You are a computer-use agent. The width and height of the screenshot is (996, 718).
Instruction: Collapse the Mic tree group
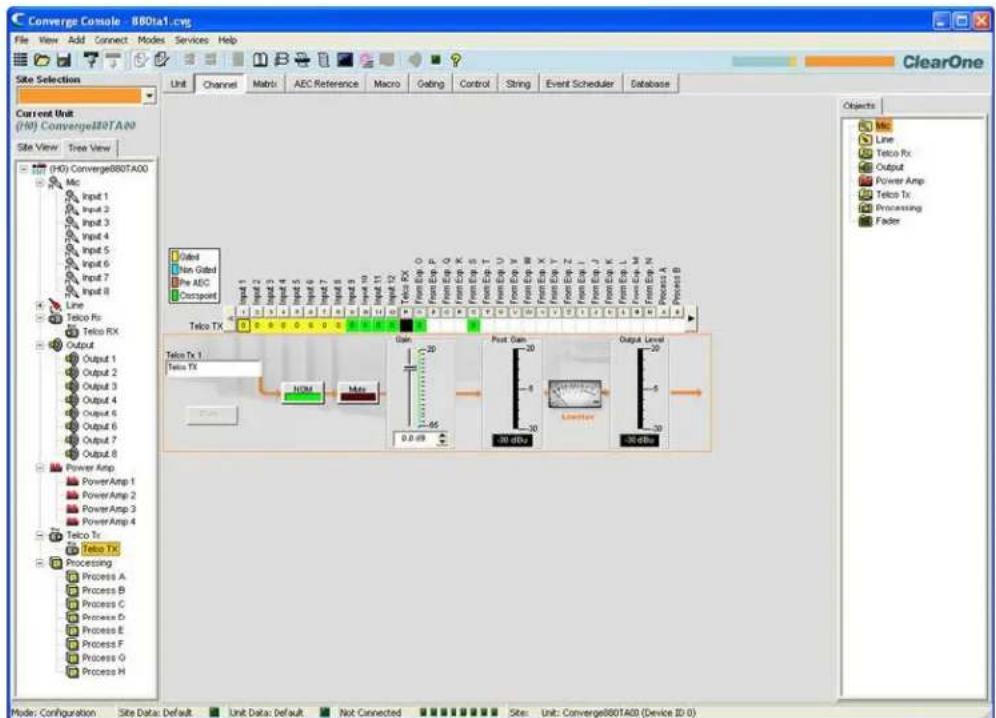40,182
